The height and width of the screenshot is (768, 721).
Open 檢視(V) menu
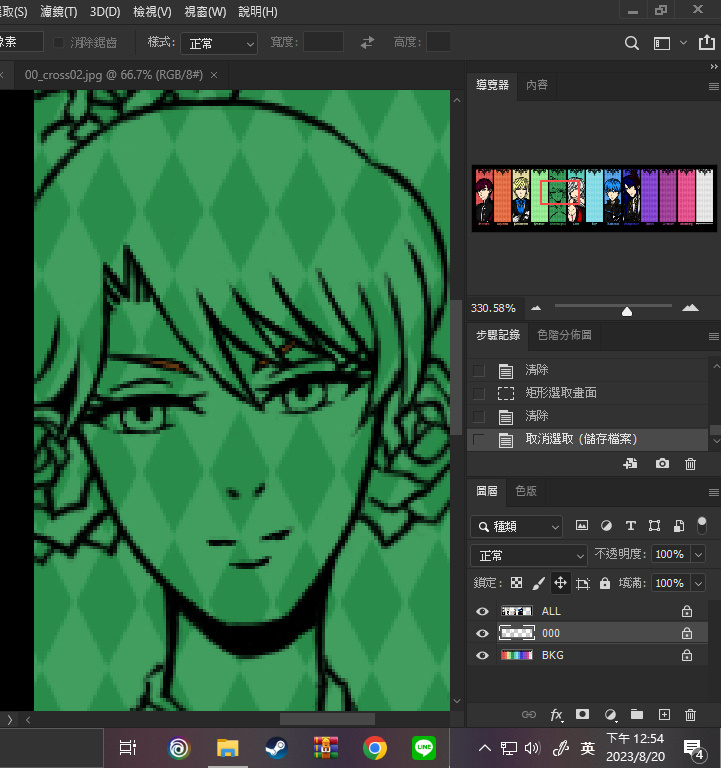[152, 12]
